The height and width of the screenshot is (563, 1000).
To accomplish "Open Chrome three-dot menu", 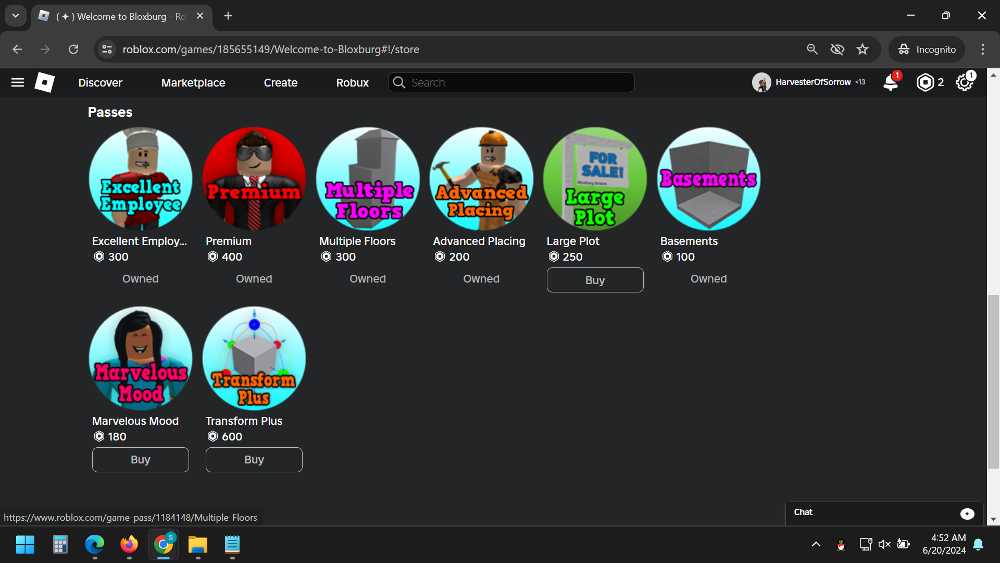I will point(983,49).
